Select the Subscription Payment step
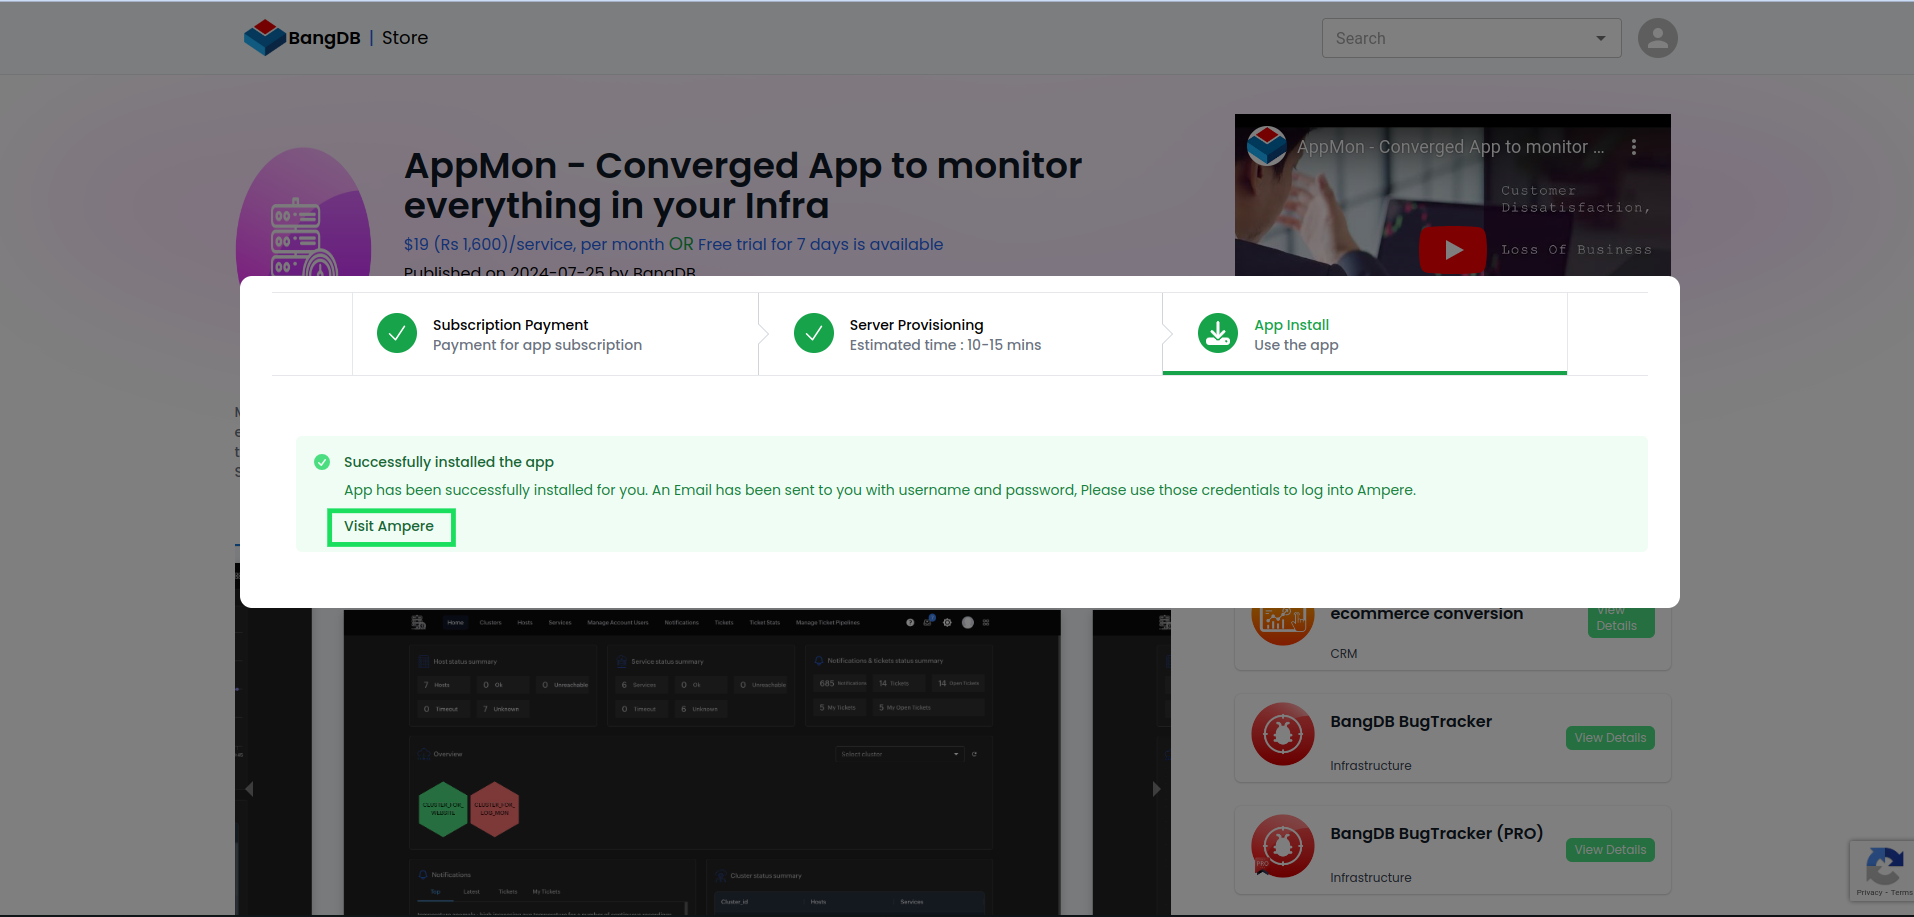Screen dimensions: 1914x917 point(555,334)
